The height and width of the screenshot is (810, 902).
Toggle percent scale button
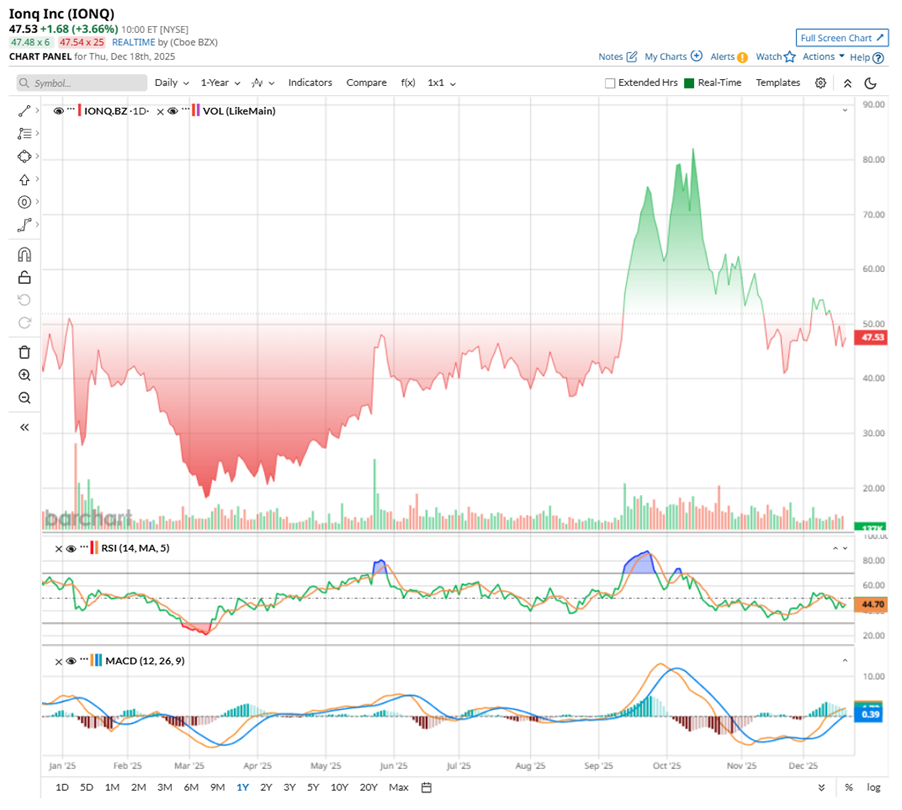(849, 788)
